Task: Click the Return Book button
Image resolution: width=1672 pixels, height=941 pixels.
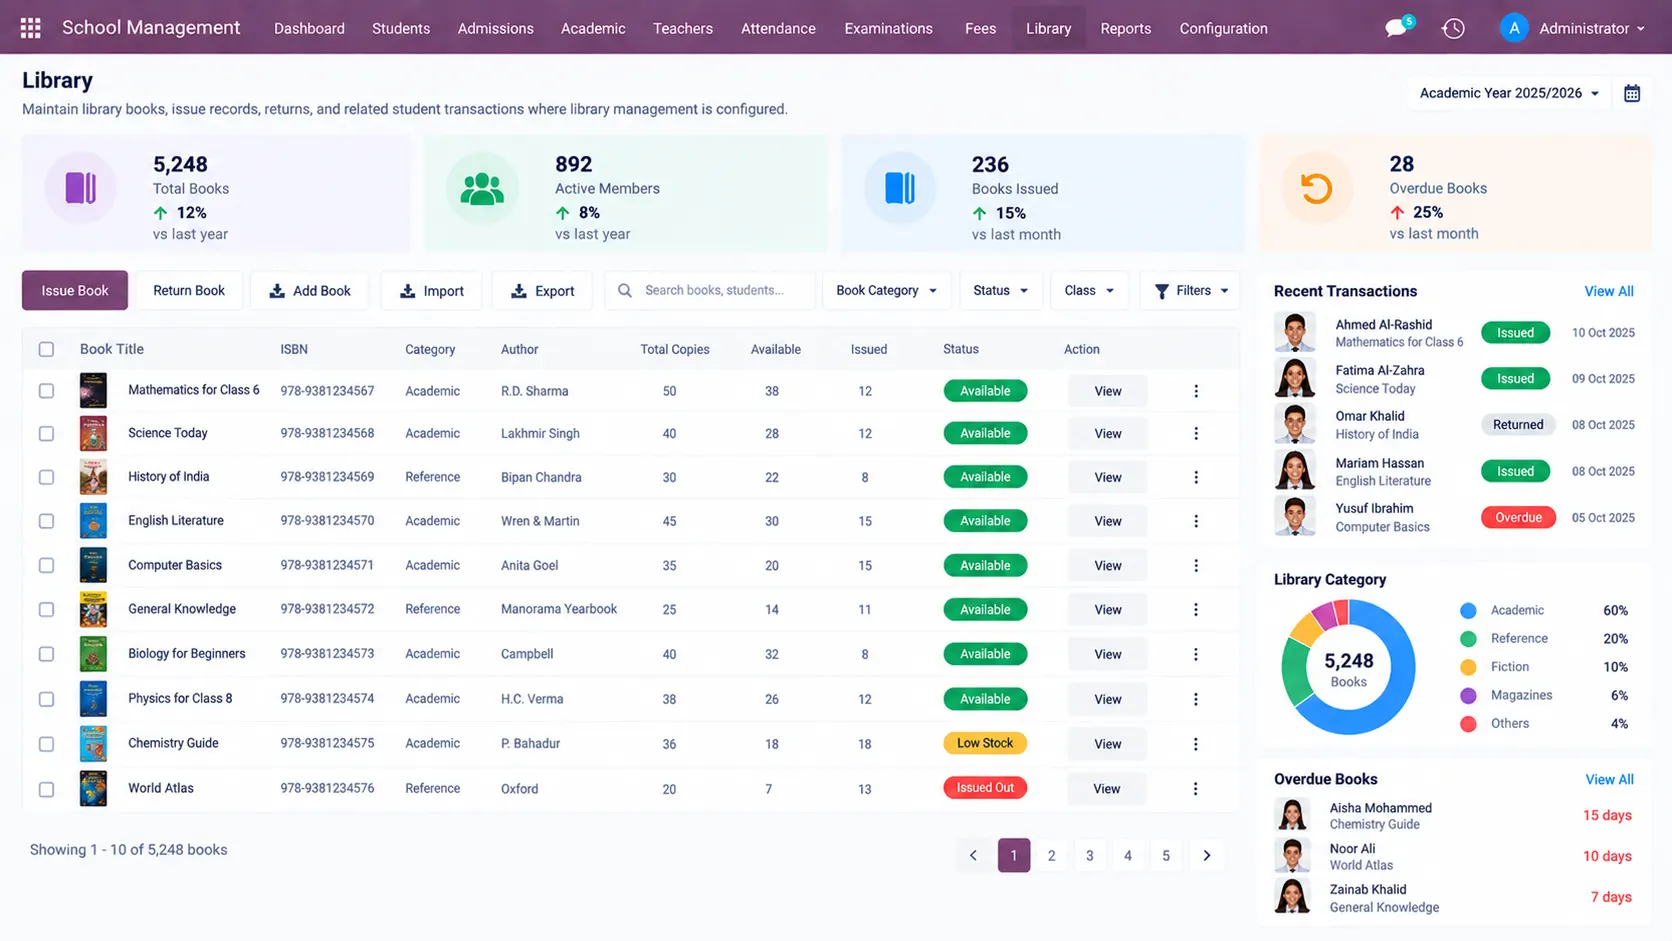Action: click(x=189, y=290)
